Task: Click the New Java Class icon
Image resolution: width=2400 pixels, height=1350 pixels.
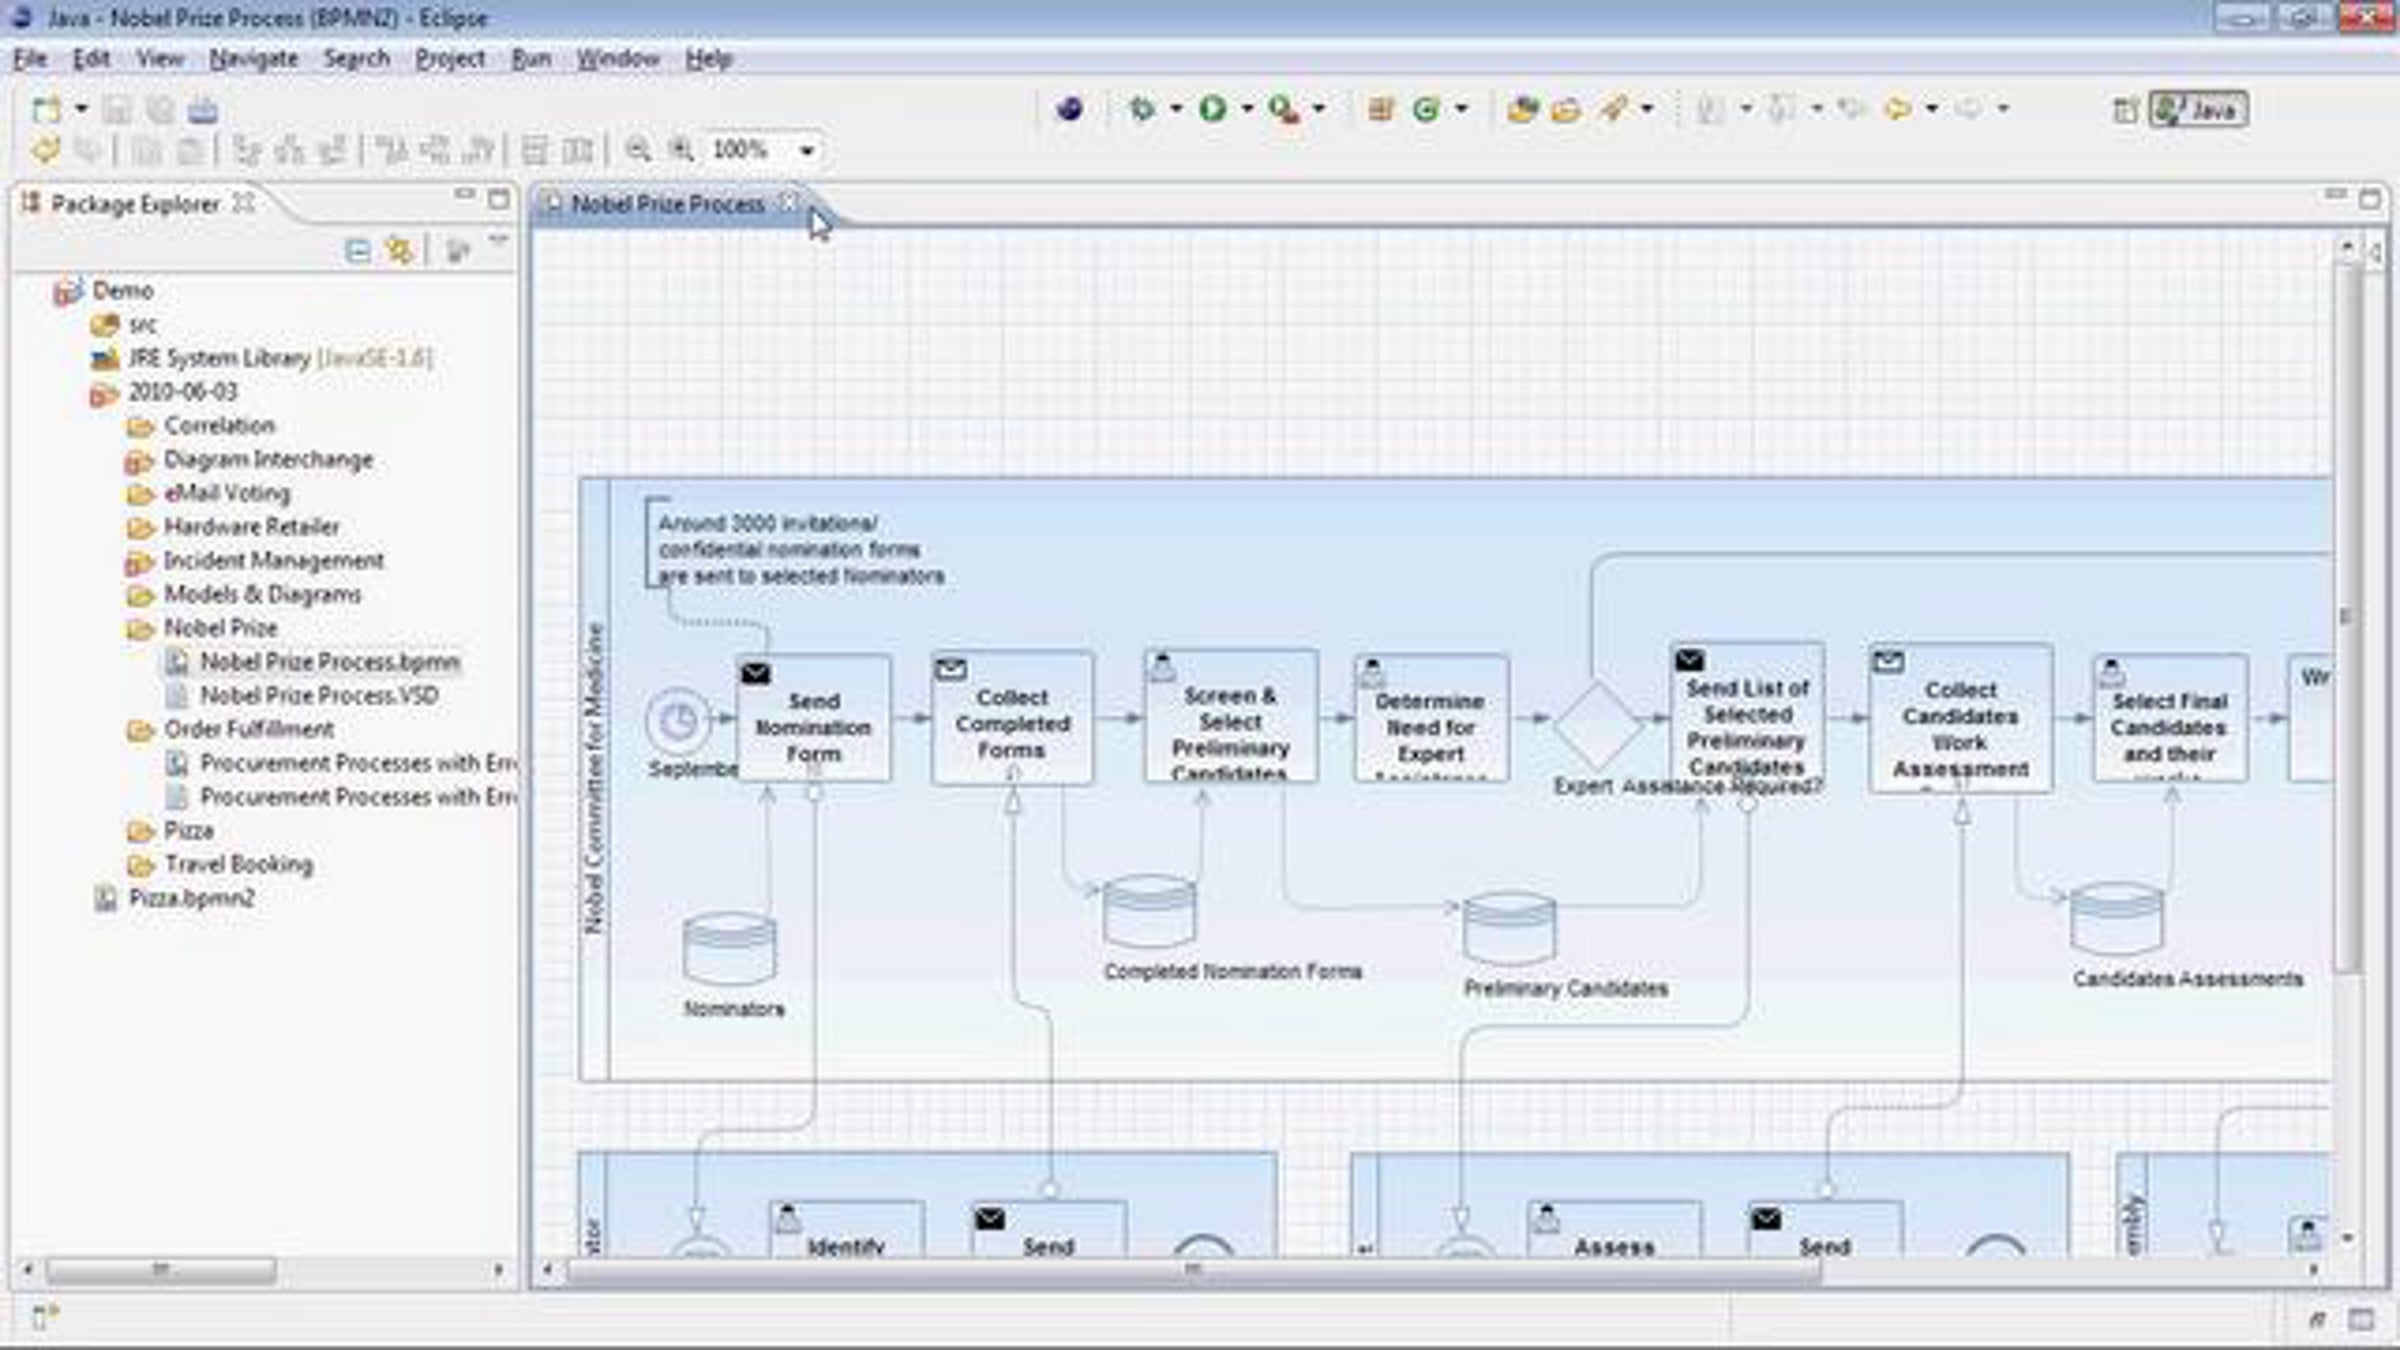Action: [1426, 108]
